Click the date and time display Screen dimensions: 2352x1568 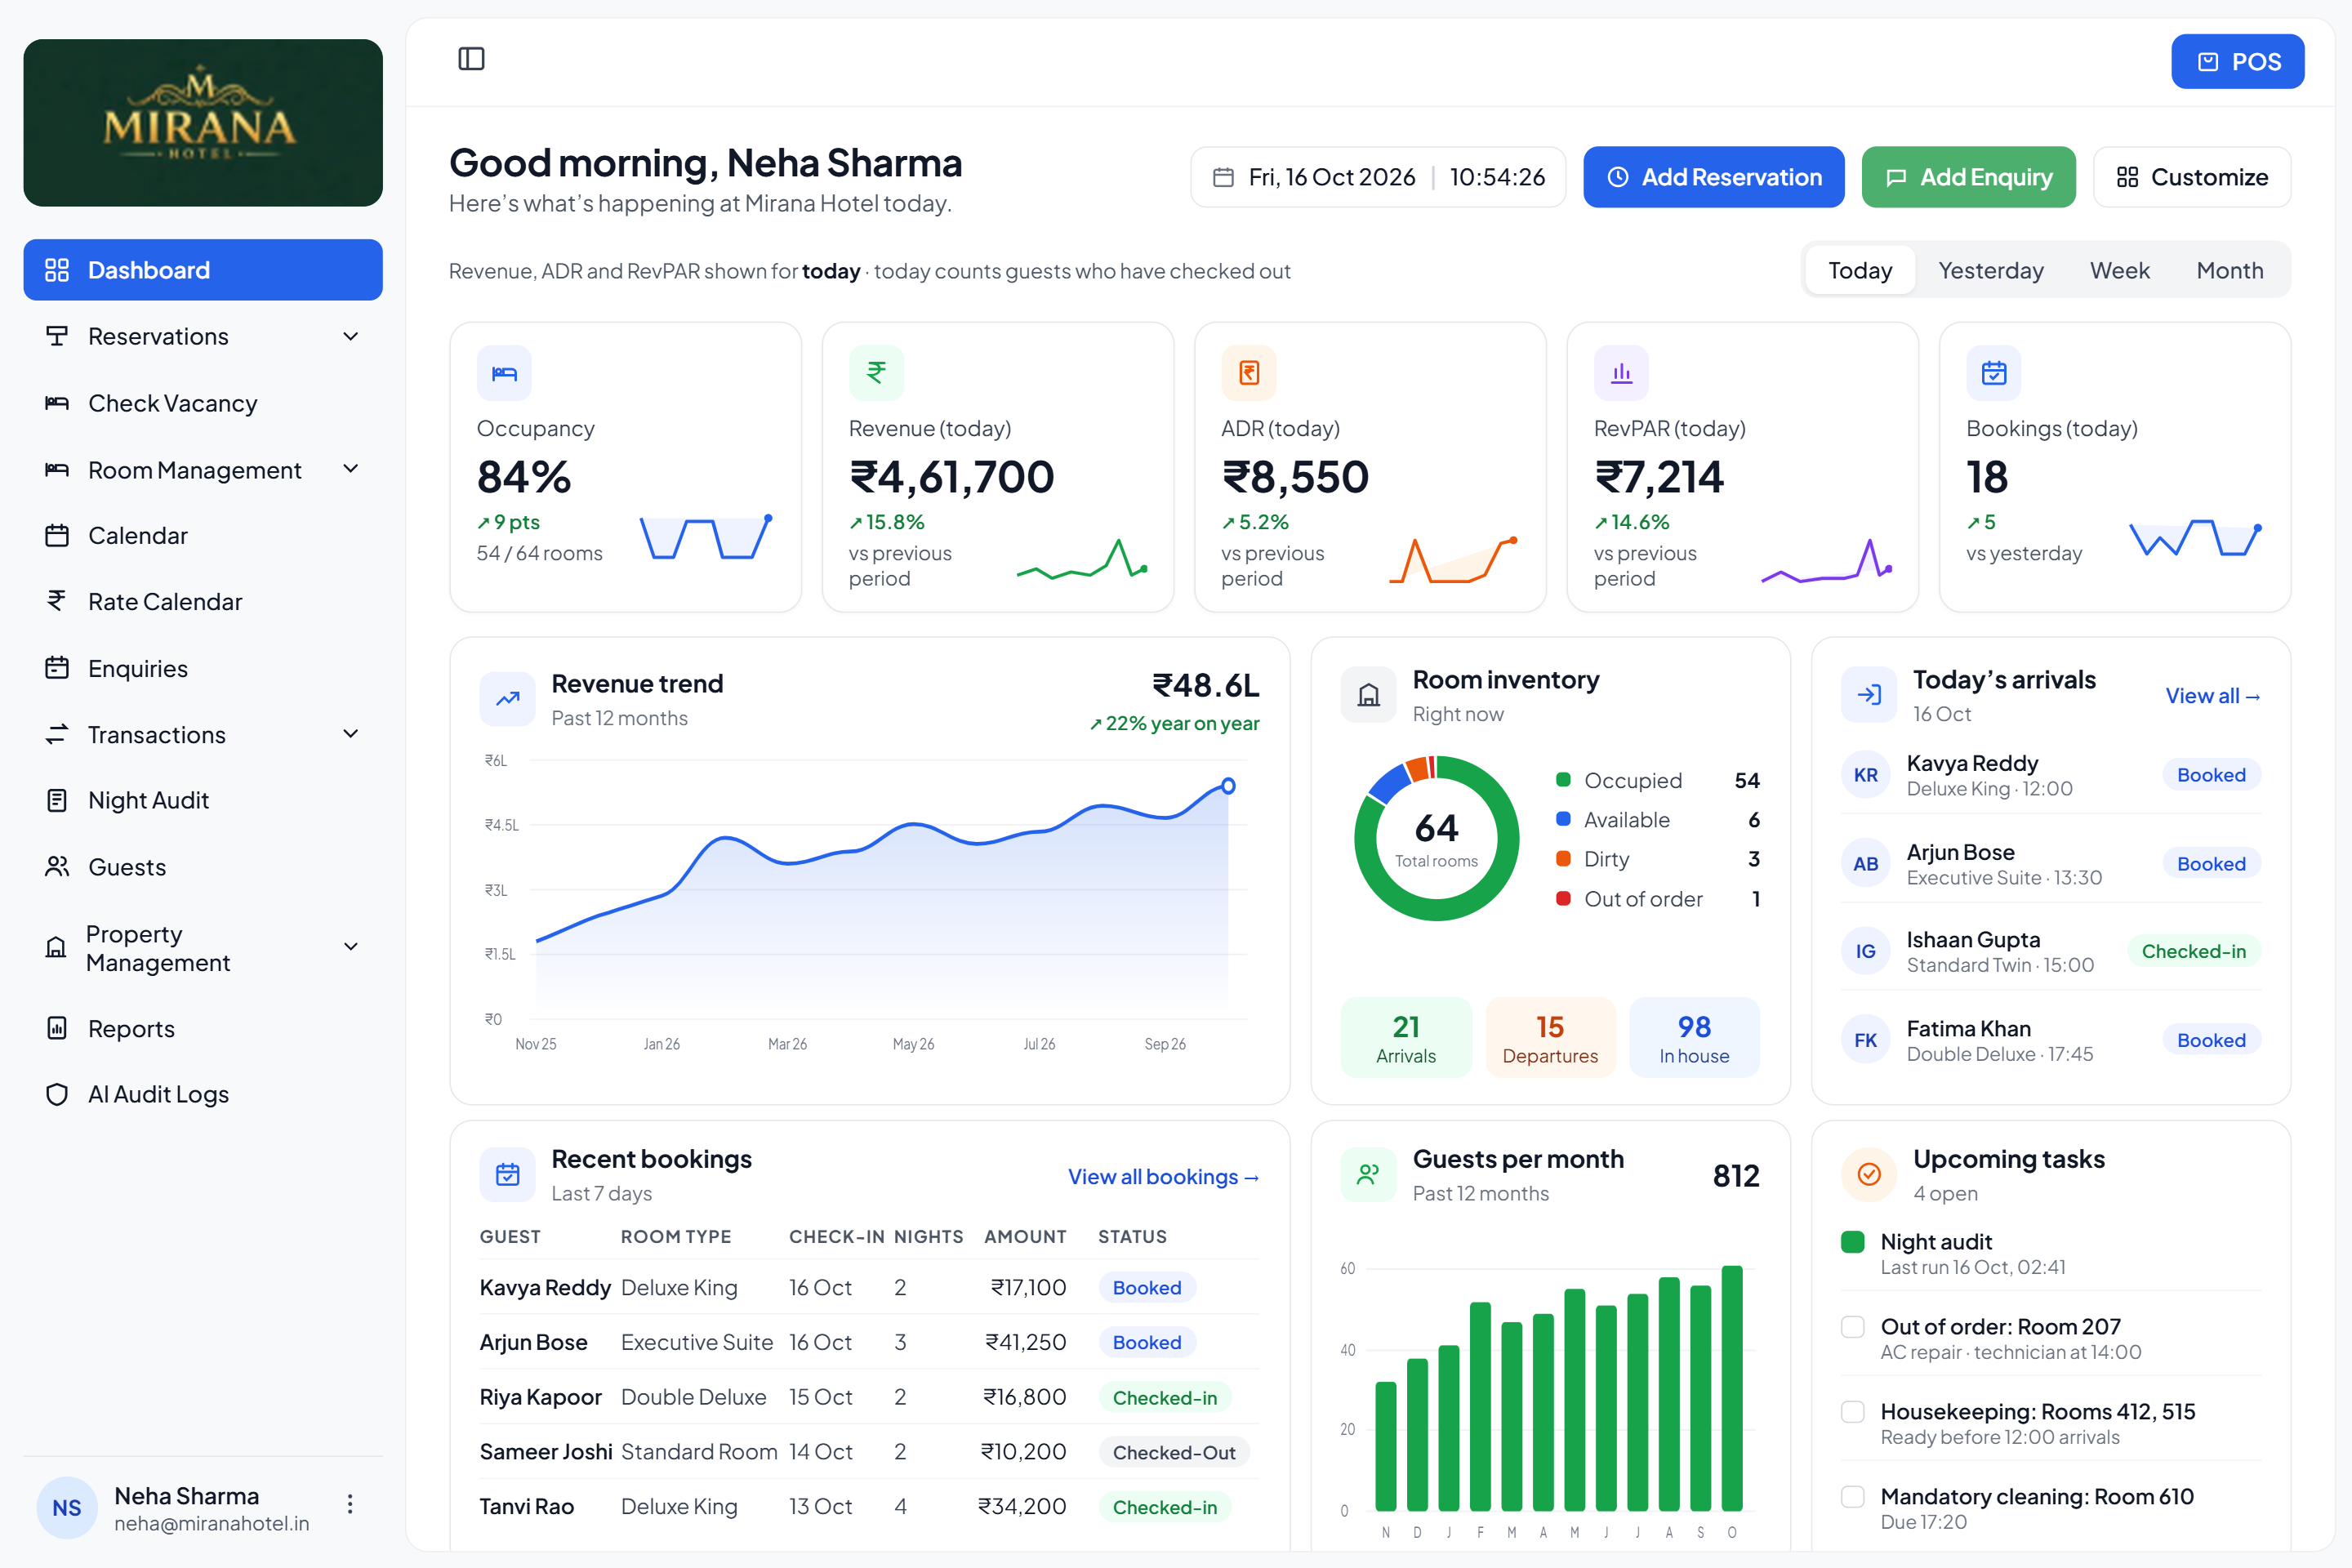[1378, 177]
